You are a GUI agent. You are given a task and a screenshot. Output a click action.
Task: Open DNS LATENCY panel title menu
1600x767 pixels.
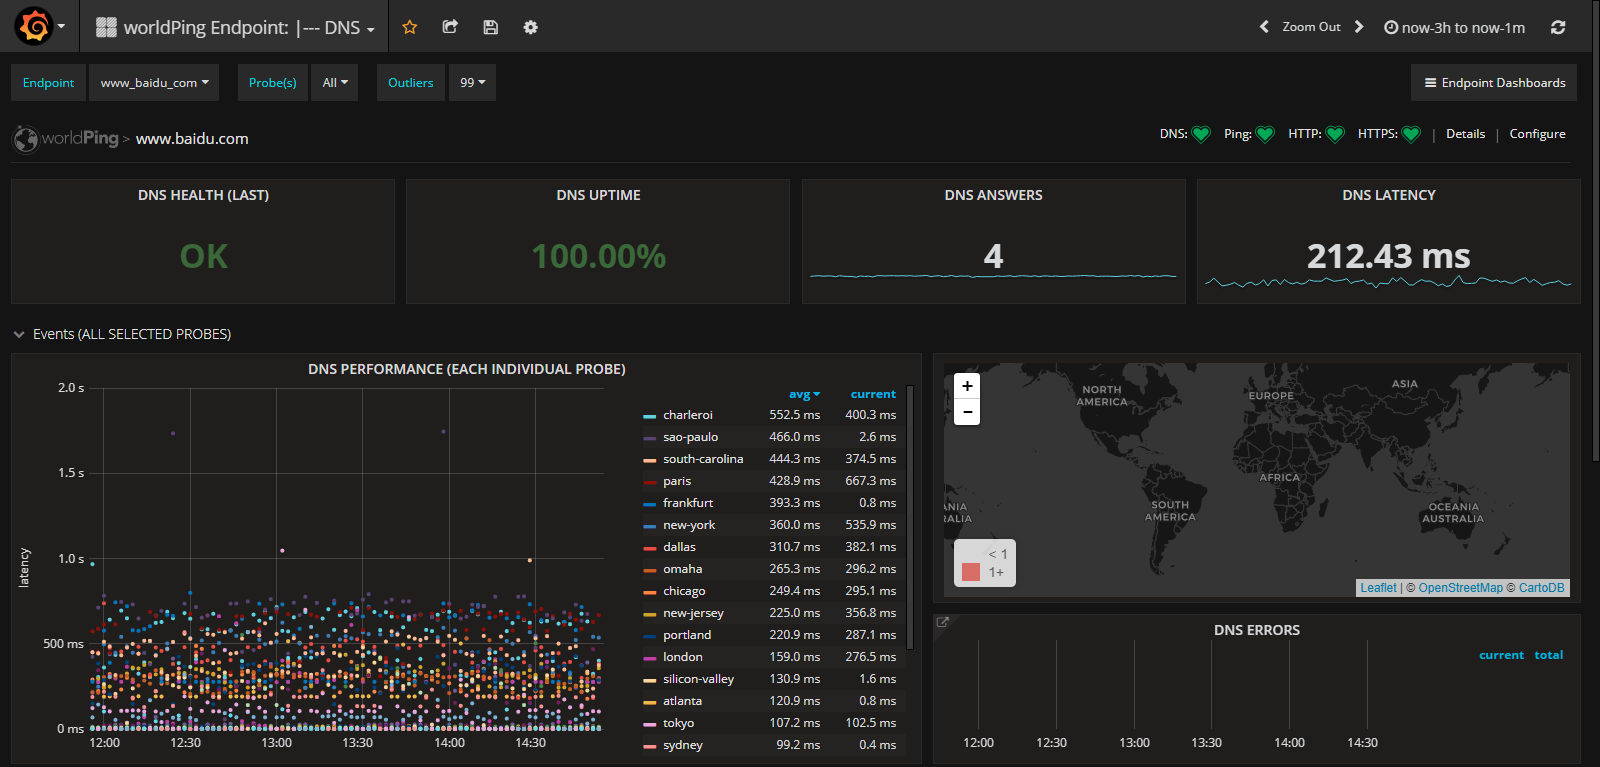pos(1389,195)
